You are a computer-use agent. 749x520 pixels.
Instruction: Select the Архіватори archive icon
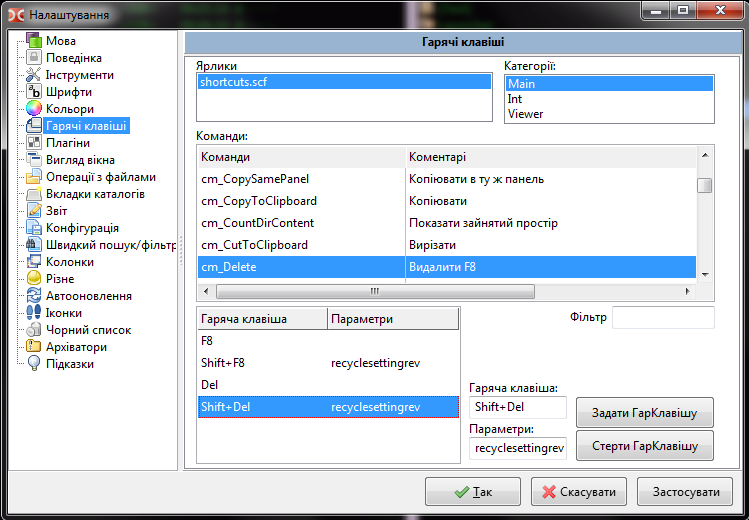34,347
